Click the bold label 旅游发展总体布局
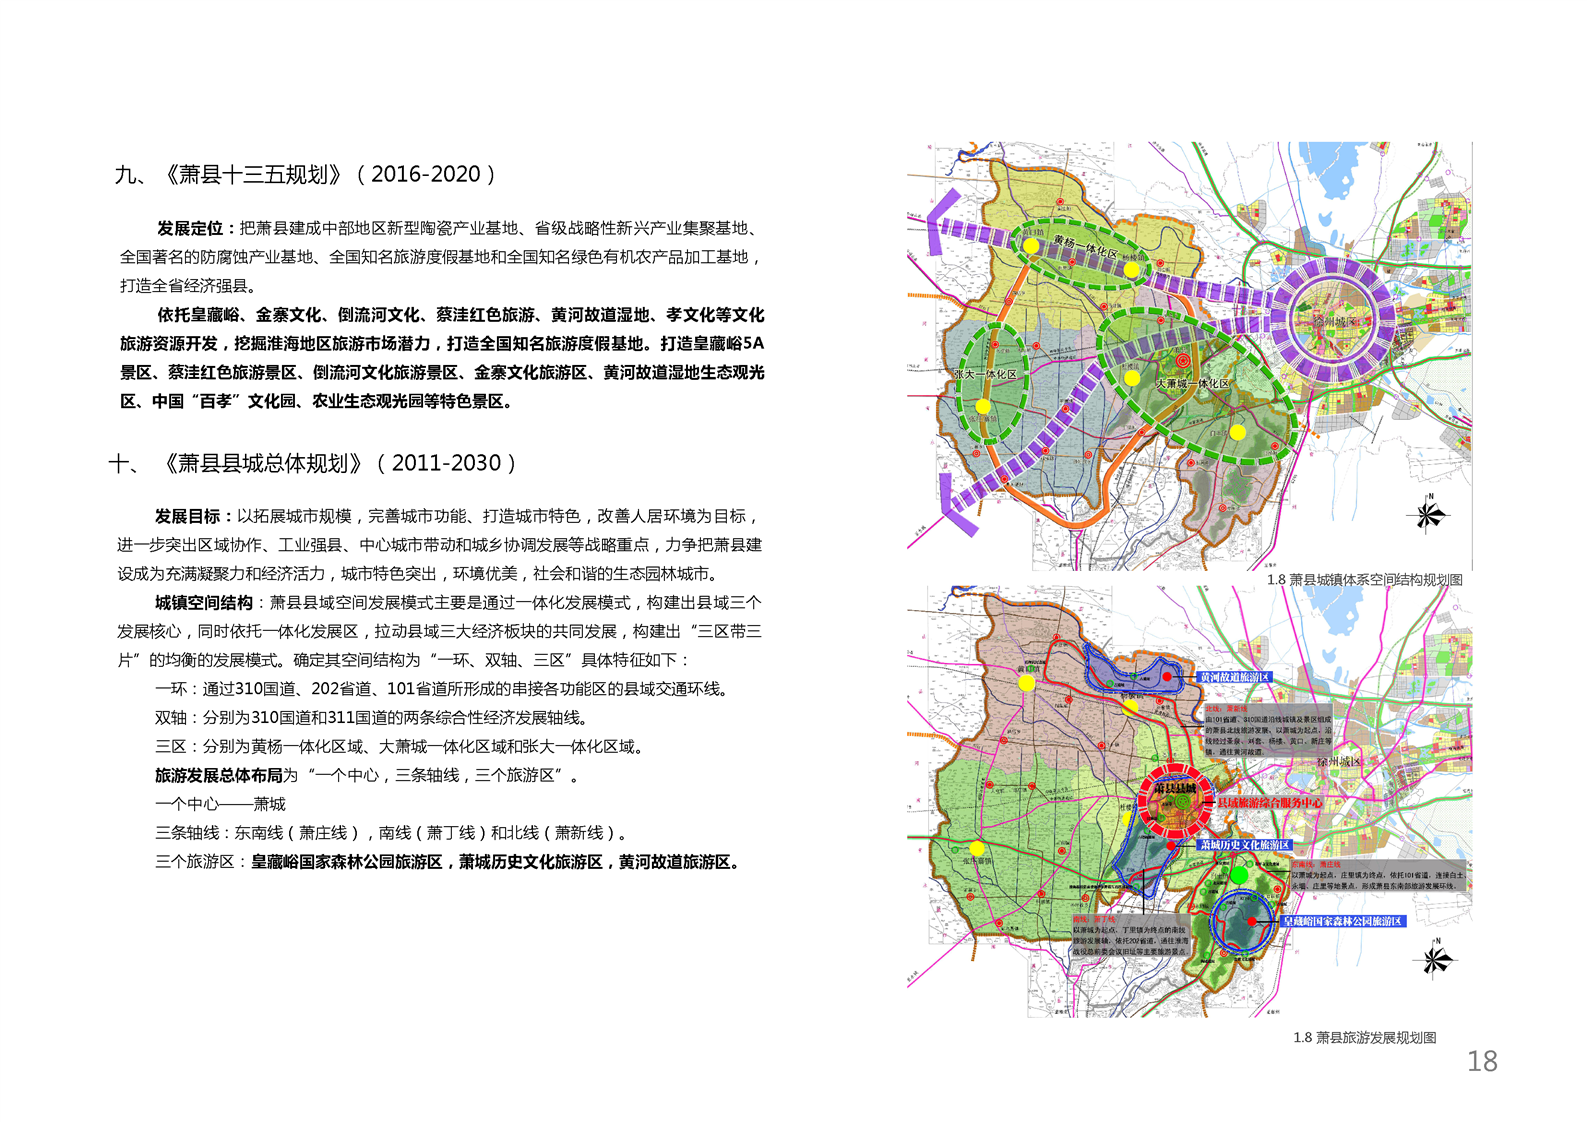Image resolution: width=1587 pixels, height=1122 pixels. 219,776
